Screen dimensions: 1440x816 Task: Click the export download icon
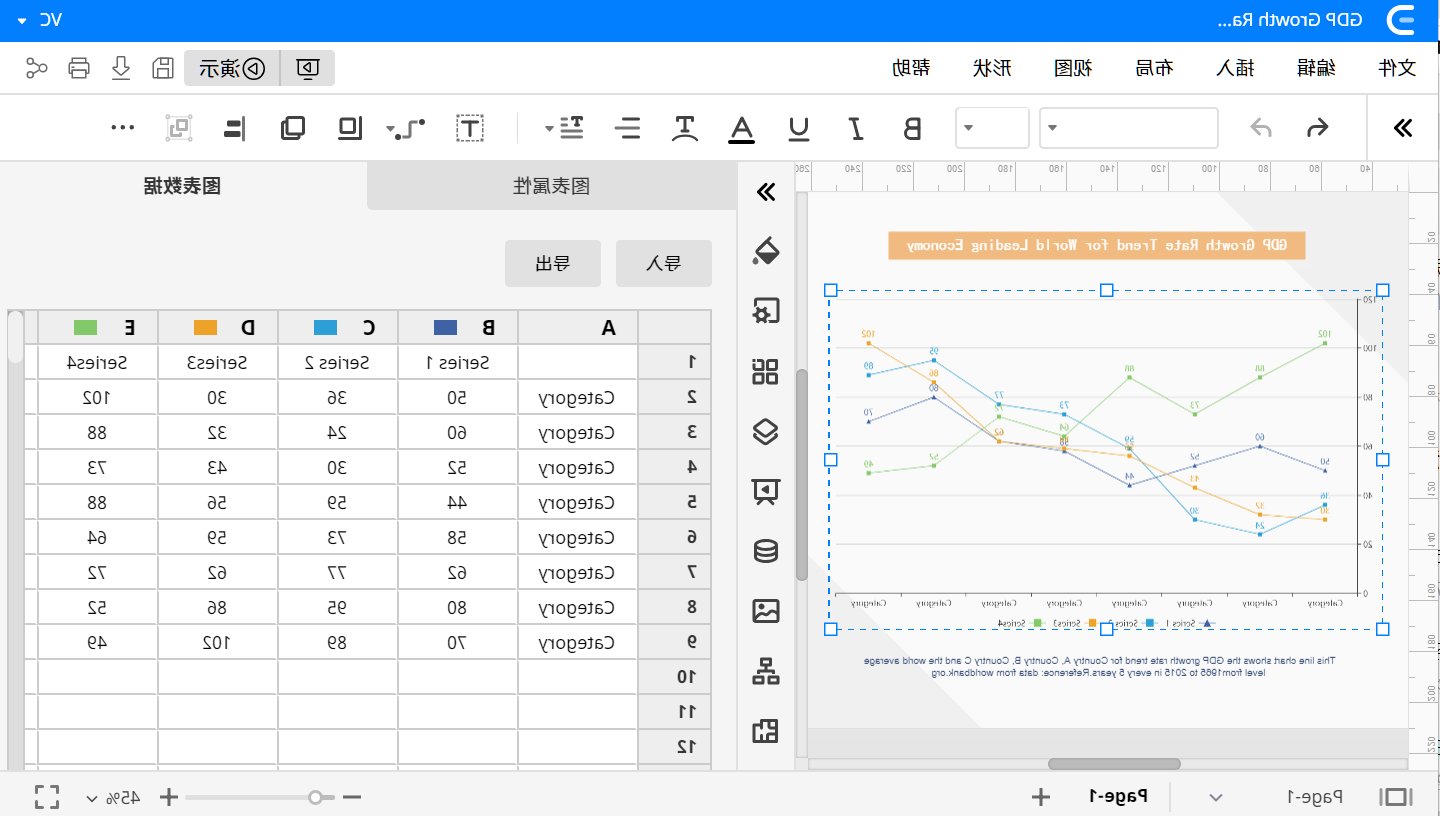click(x=121, y=68)
